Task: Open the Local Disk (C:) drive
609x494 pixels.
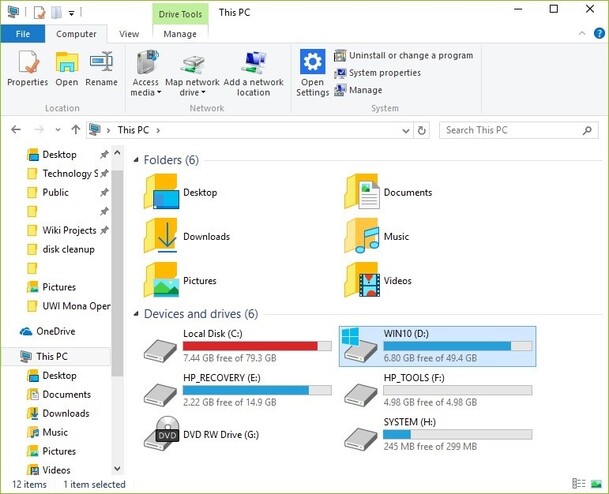Action: 161,347
